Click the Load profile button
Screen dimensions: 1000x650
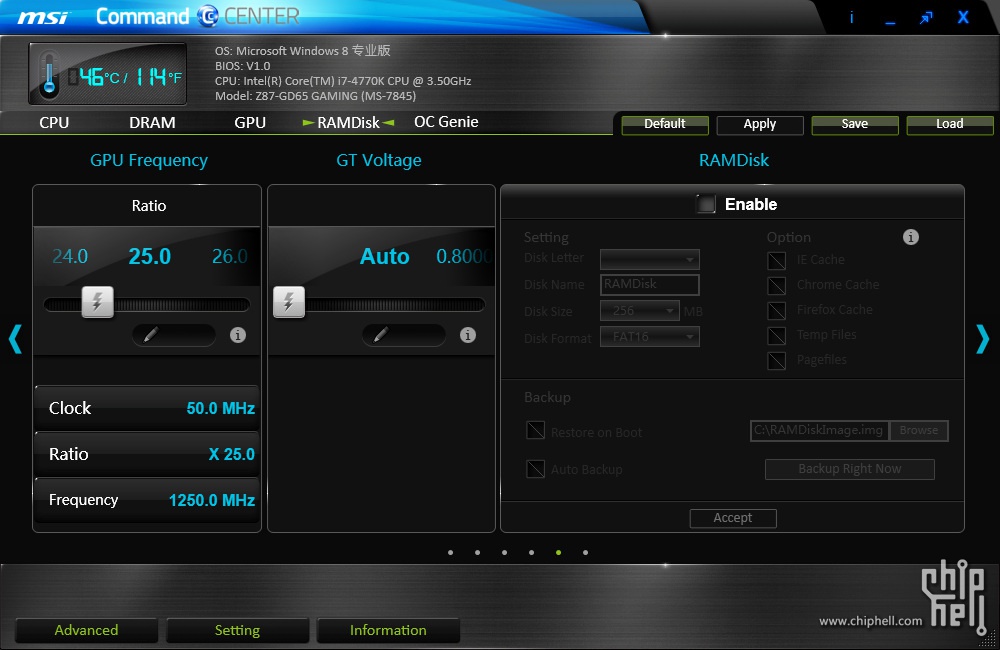click(950, 124)
